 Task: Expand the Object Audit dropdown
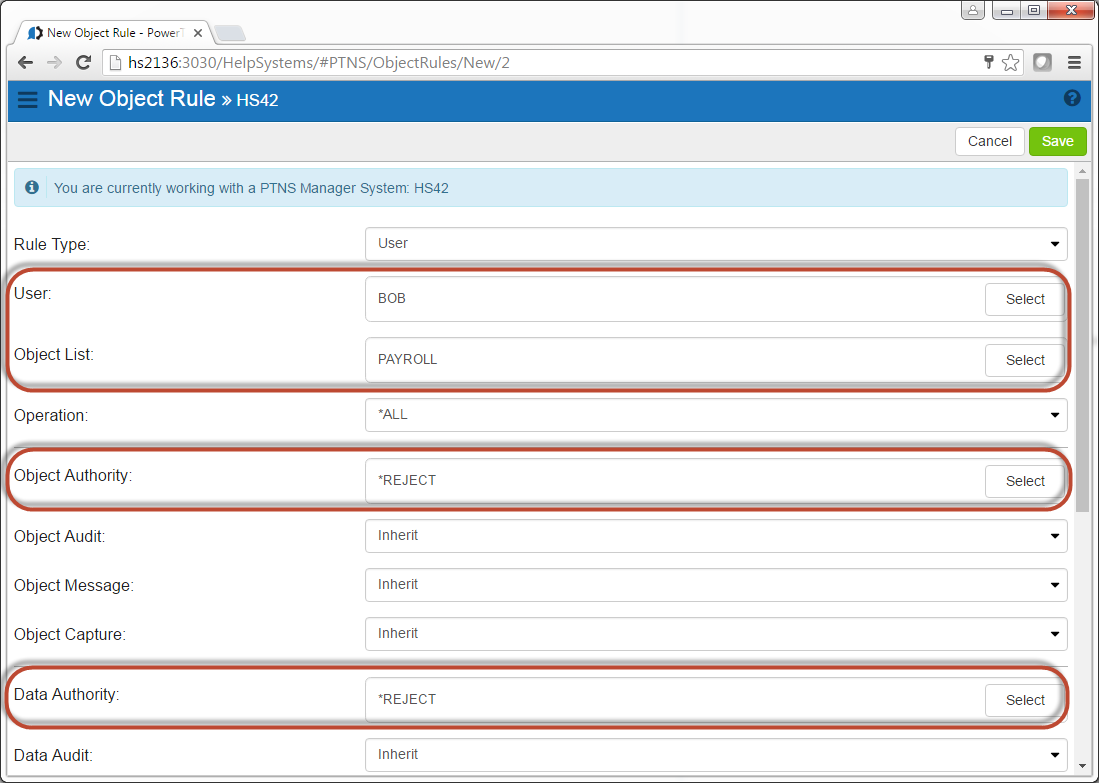(x=715, y=535)
